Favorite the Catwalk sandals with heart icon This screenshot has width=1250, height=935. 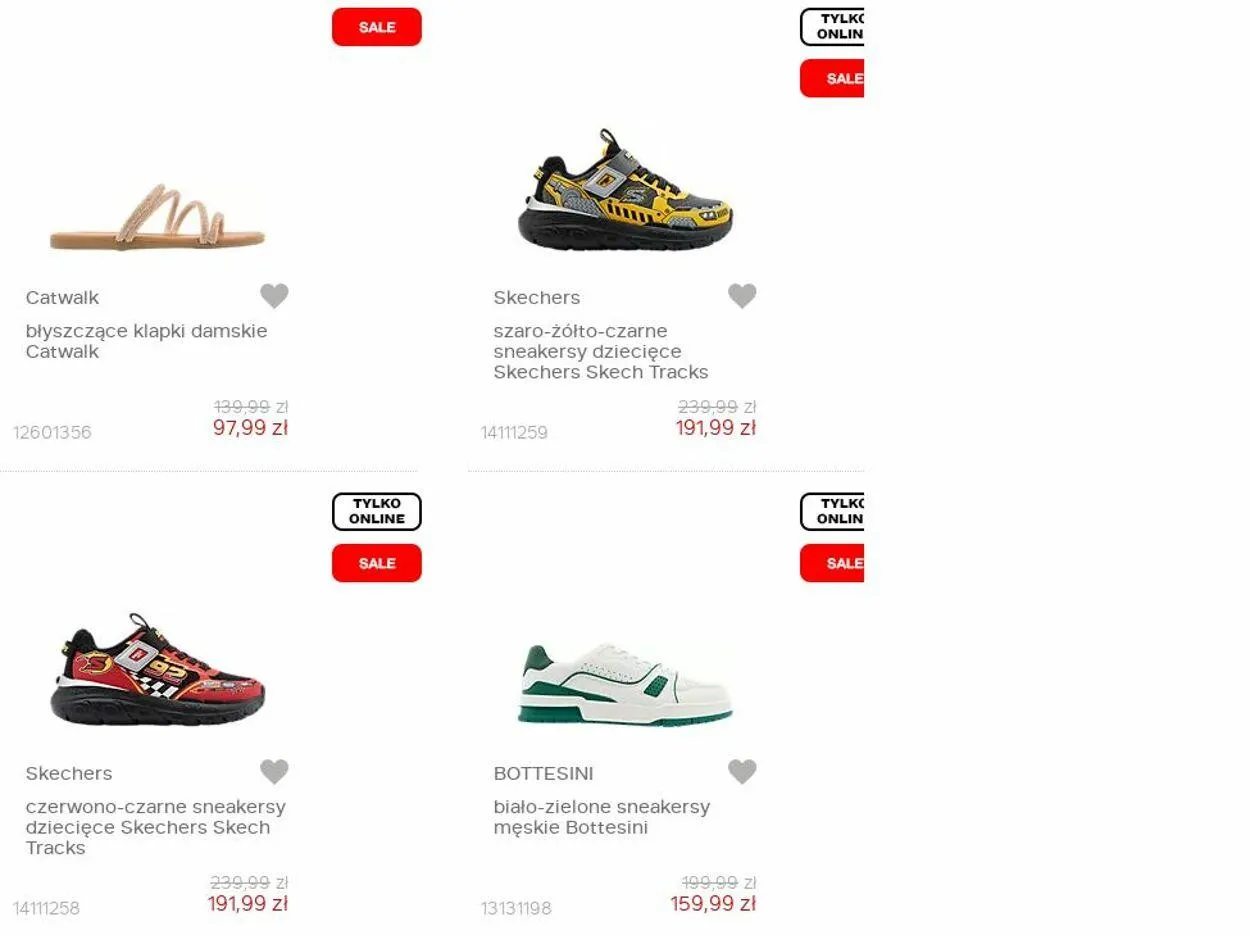point(274,296)
